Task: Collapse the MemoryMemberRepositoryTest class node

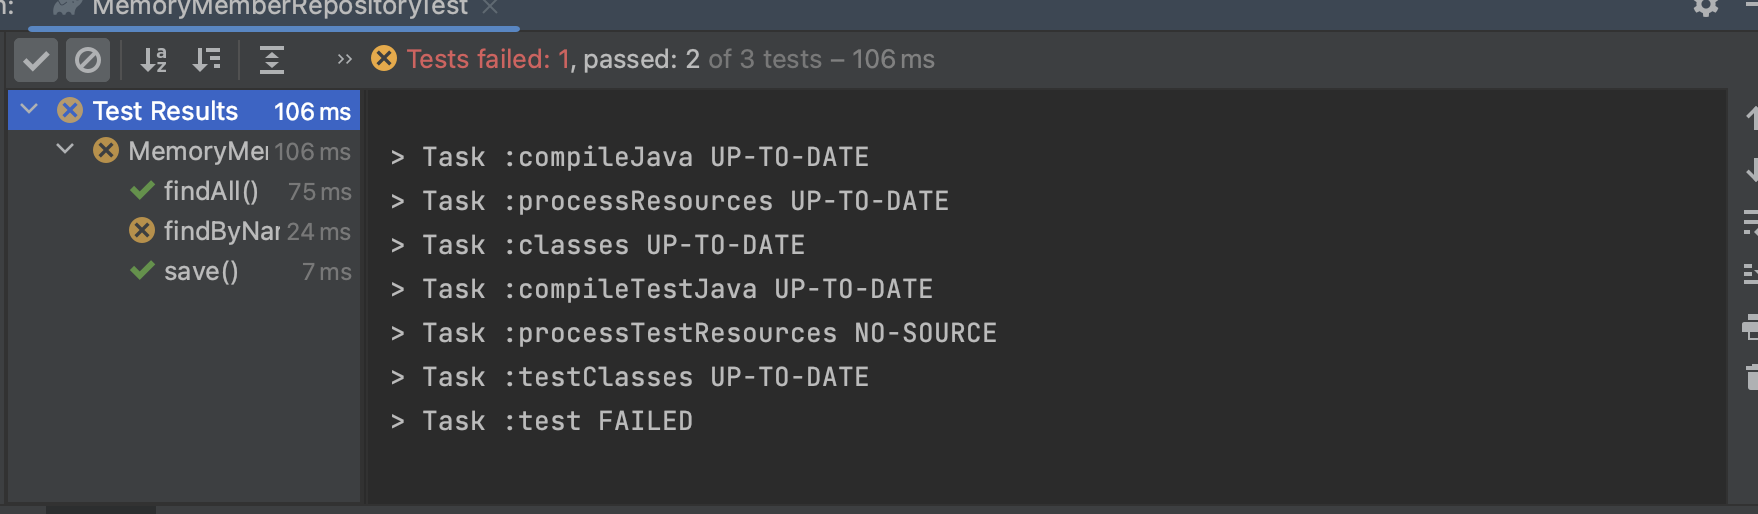Action: point(66,149)
